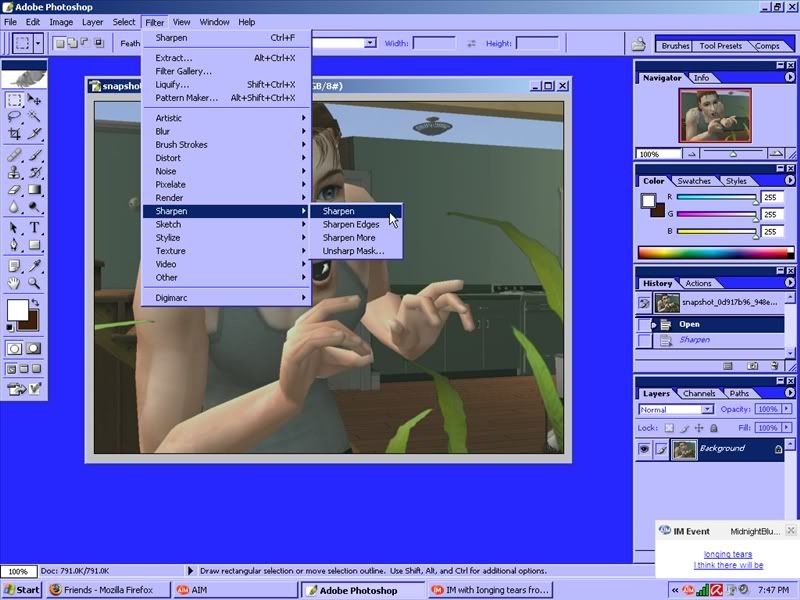Toggle history brush source for Sharpen state
This screenshot has width=800, height=600.
click(x=644, y=340)
